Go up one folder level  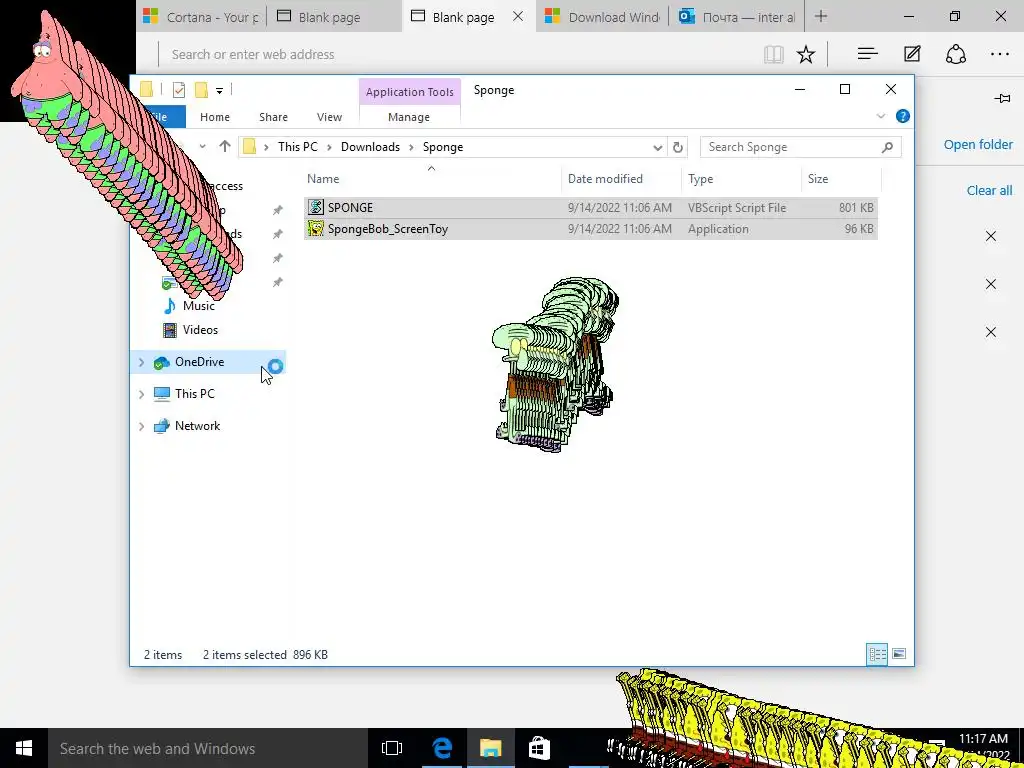click(x=225, y=146)
